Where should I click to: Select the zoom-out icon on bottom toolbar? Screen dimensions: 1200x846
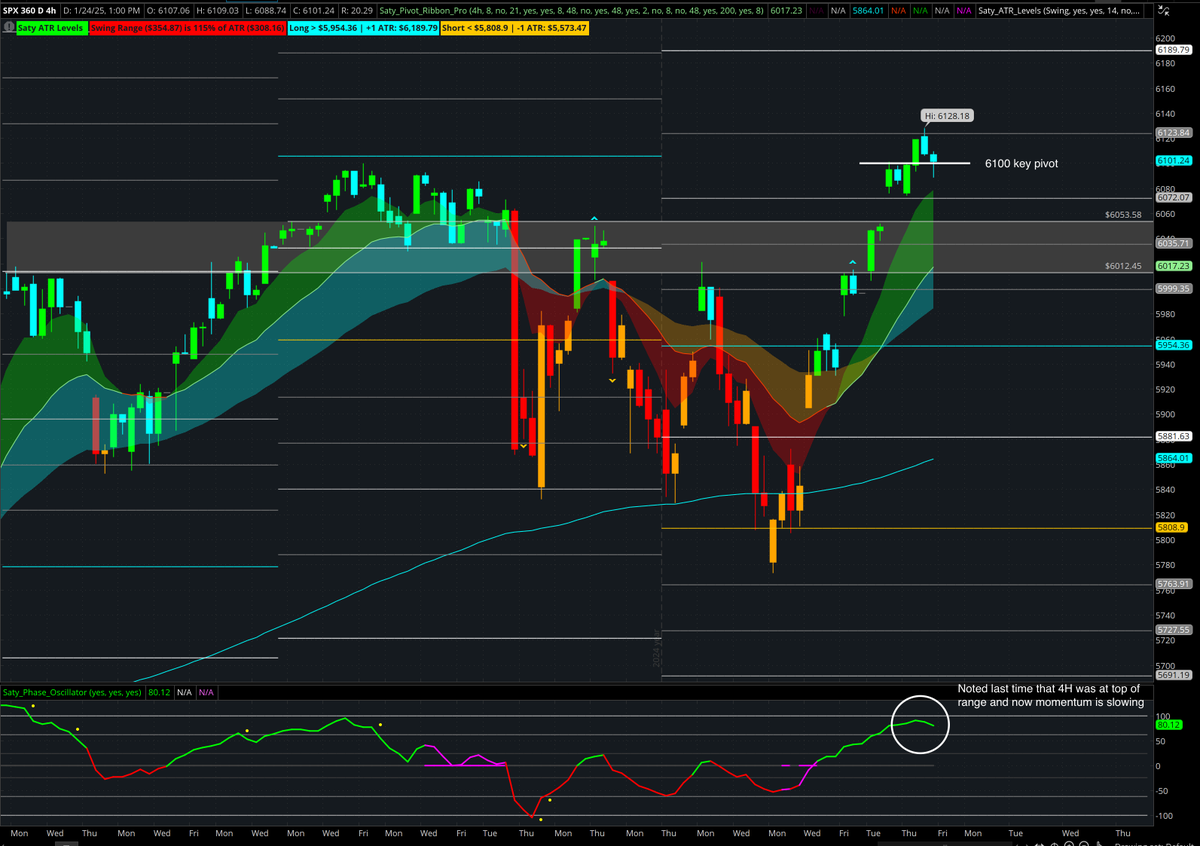[1084, 844]
